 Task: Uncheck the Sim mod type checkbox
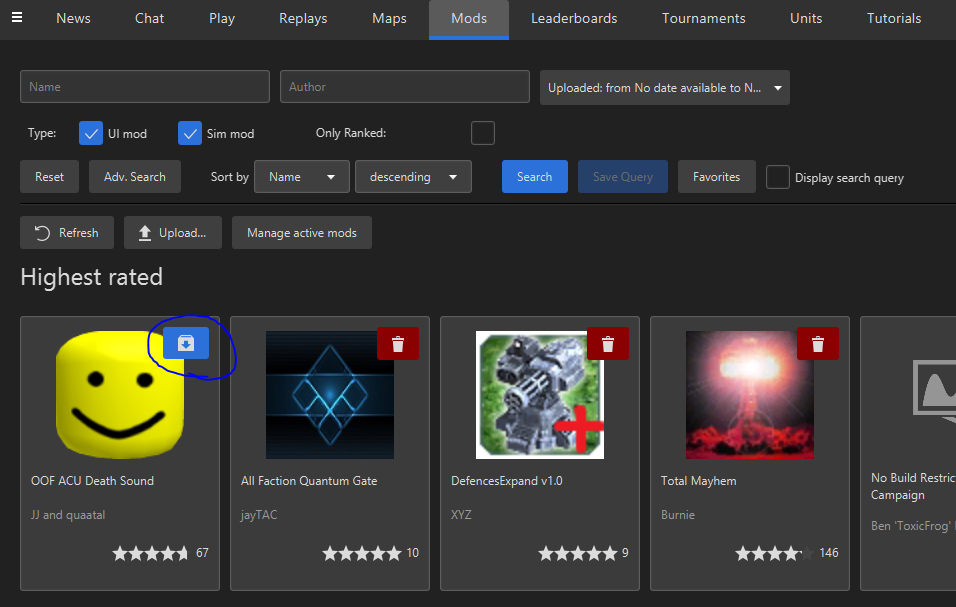[x=190, y=133]
